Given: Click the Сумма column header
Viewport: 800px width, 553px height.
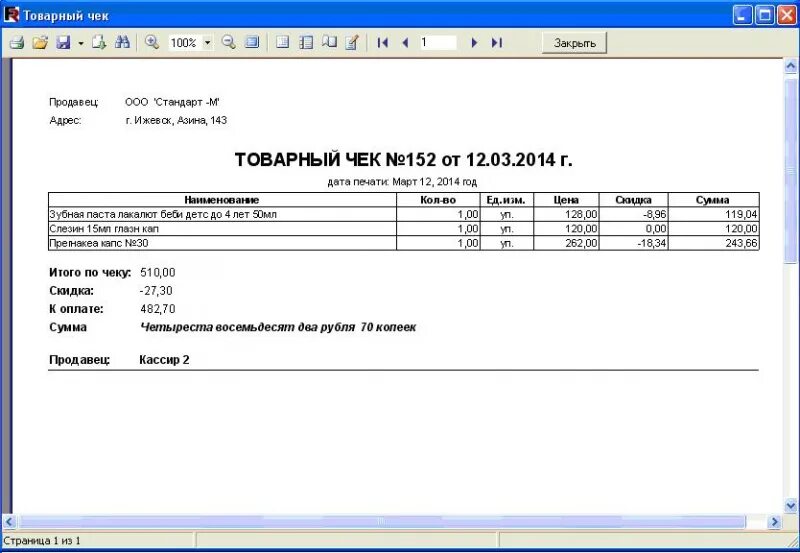Looking at the screenshot, I should coord(713,200).
